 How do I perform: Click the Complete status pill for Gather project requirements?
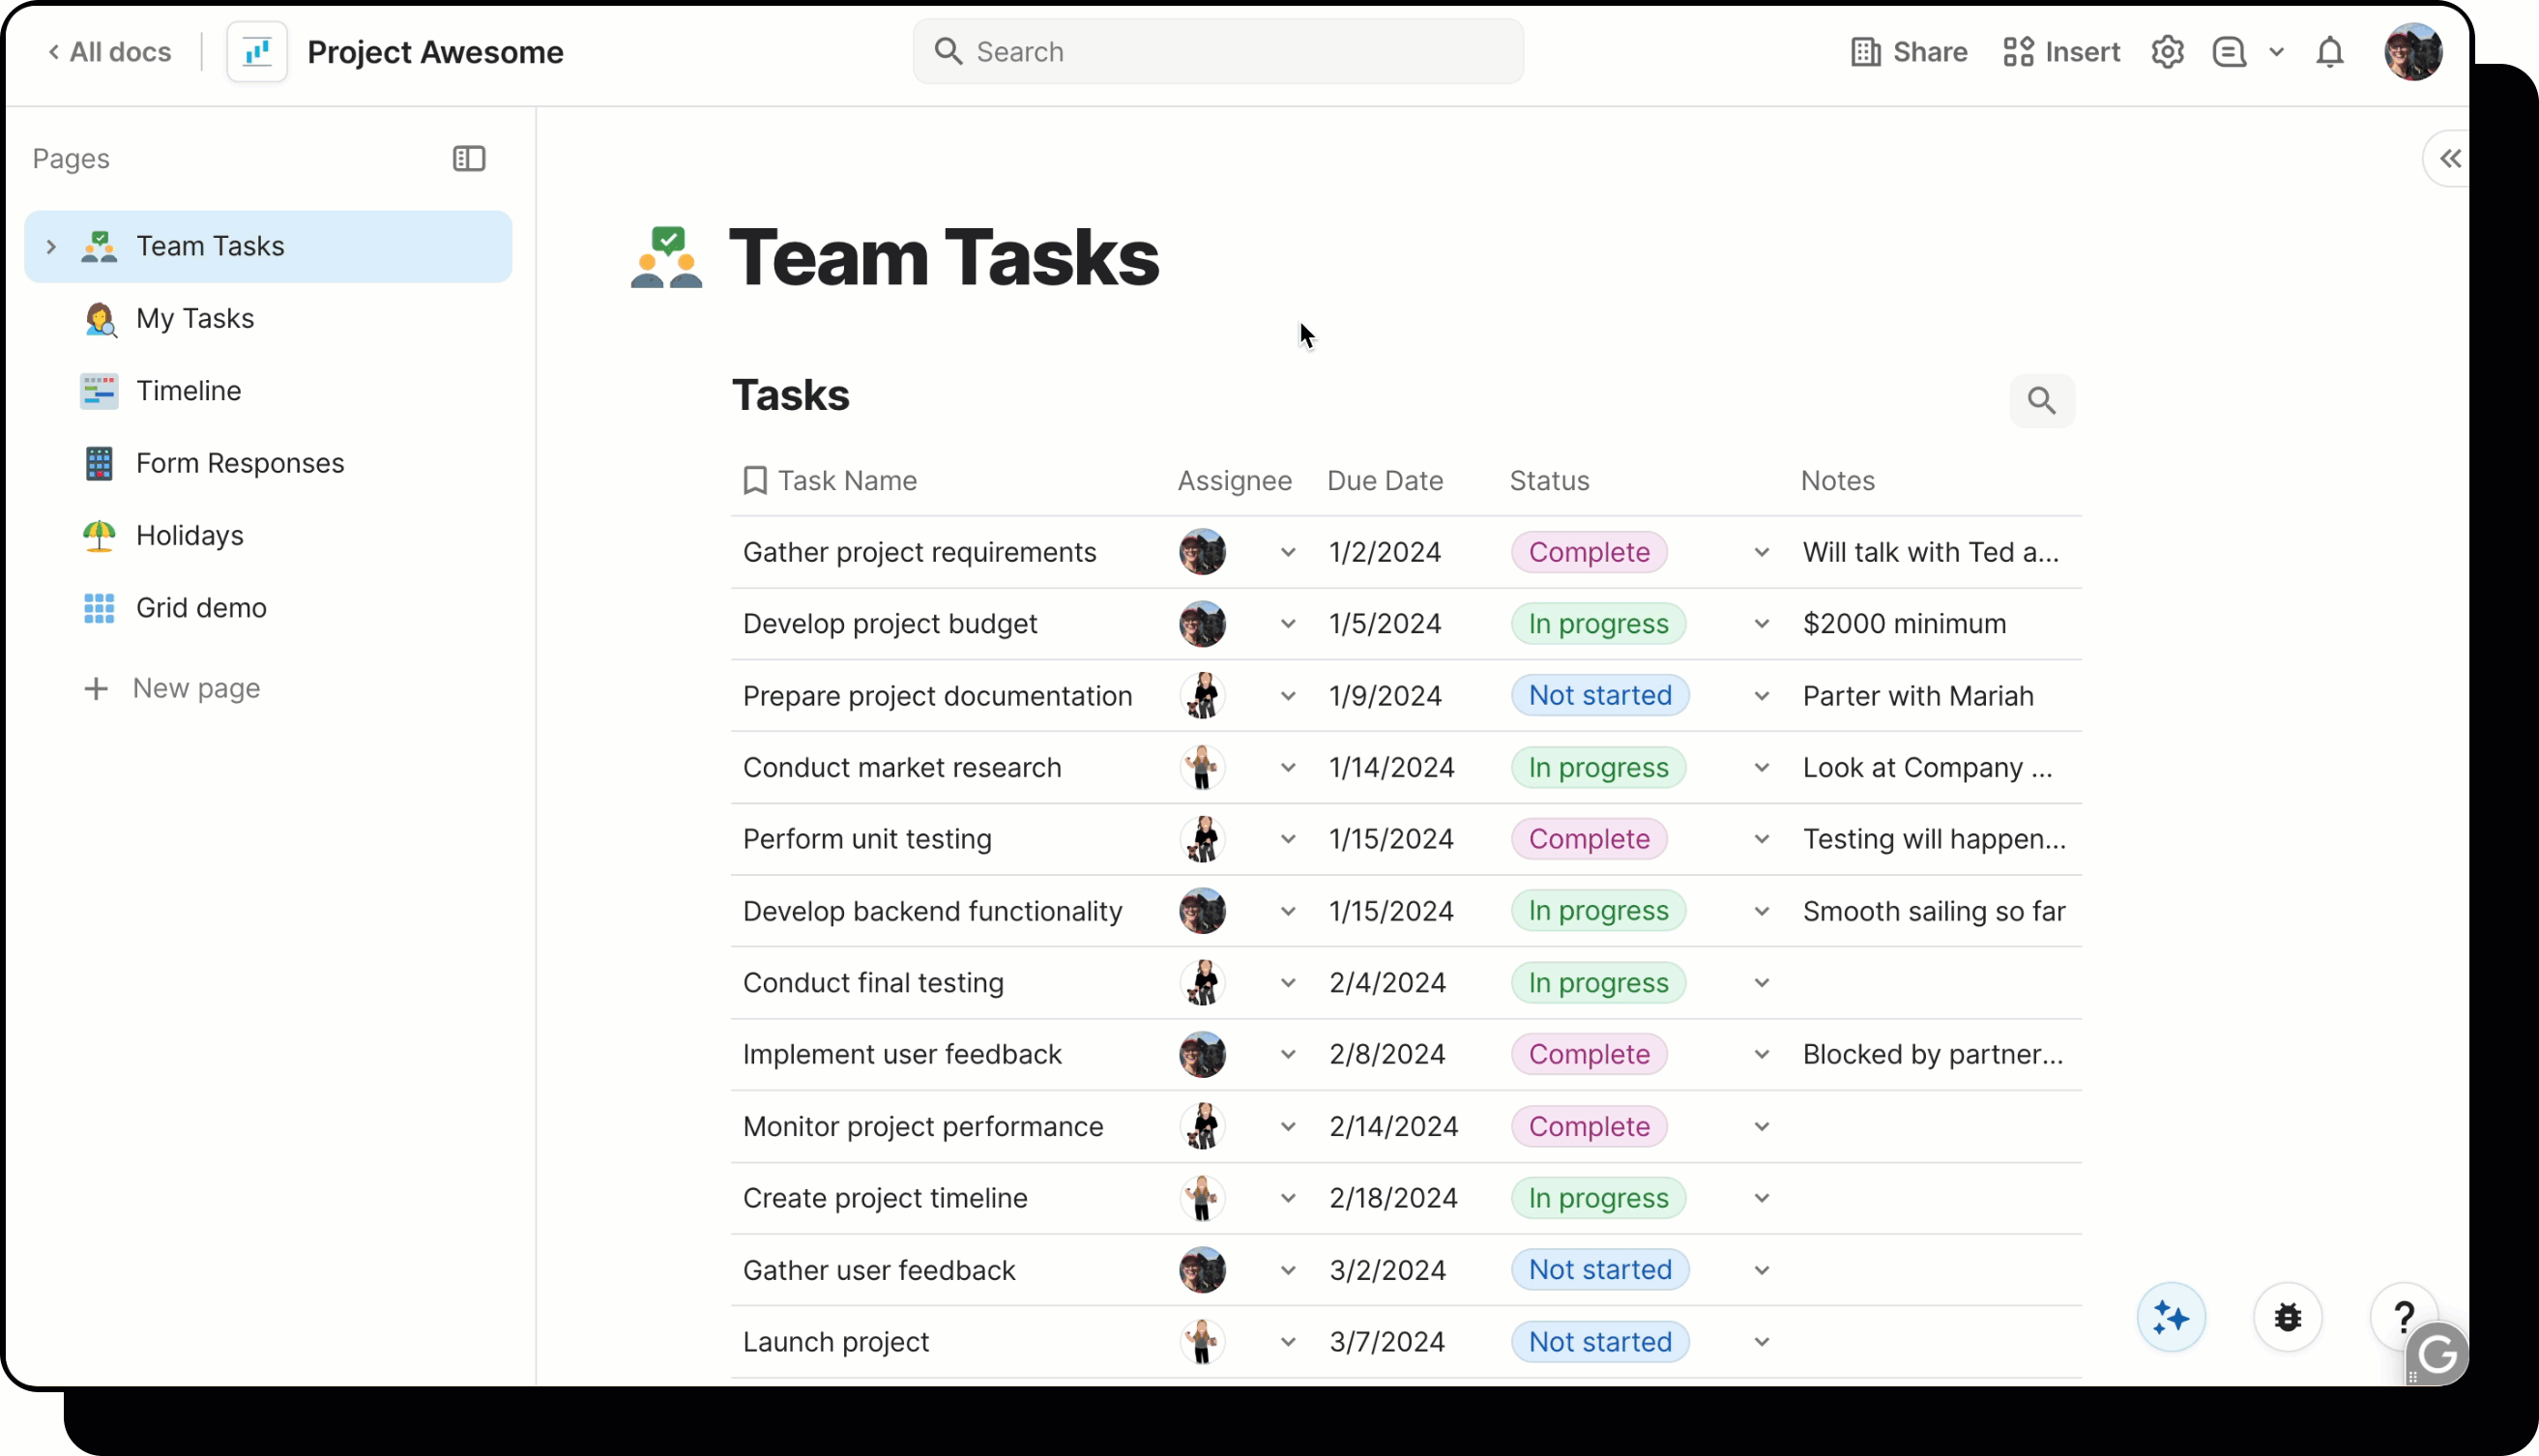[1588, 552]
